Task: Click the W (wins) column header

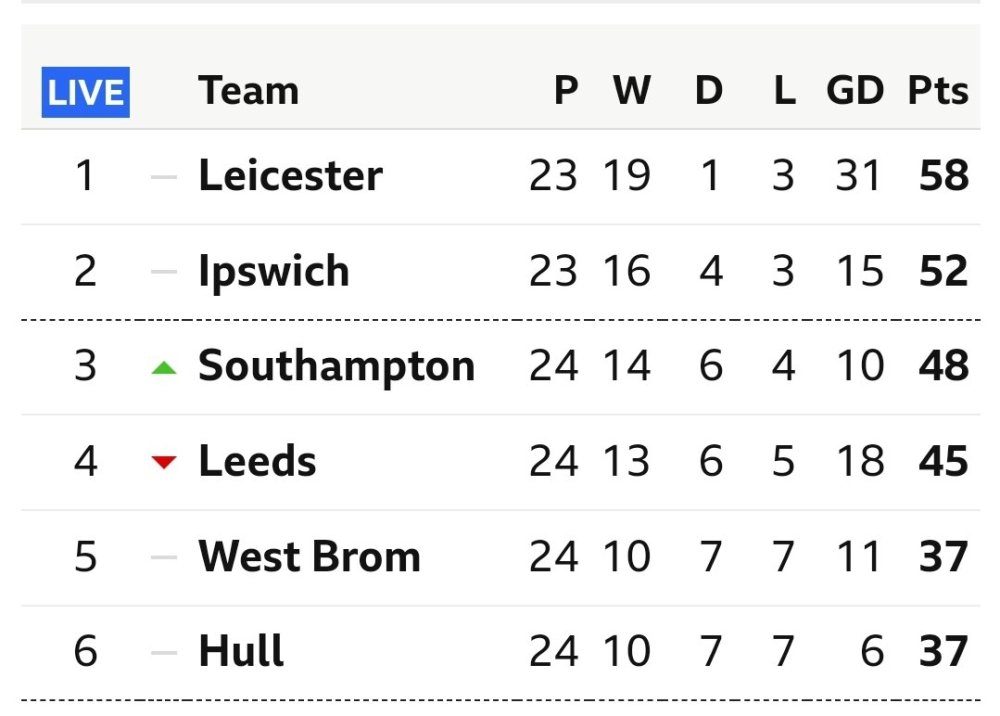Action: (631, 91)
